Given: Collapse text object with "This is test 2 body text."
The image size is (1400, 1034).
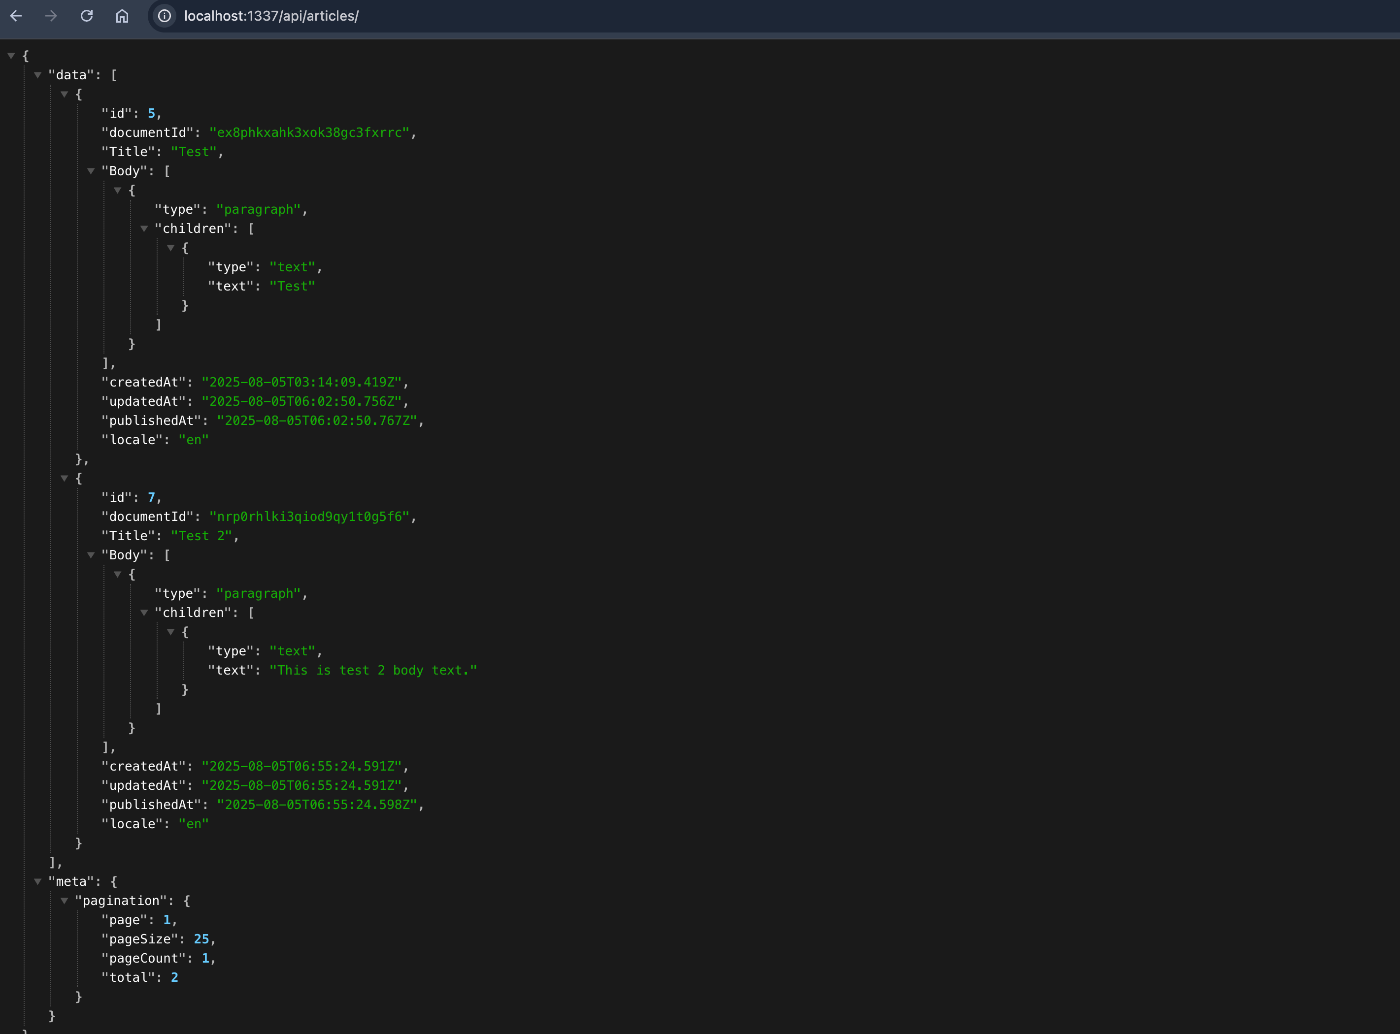Looking at the screenshot, I should point(170,632).
